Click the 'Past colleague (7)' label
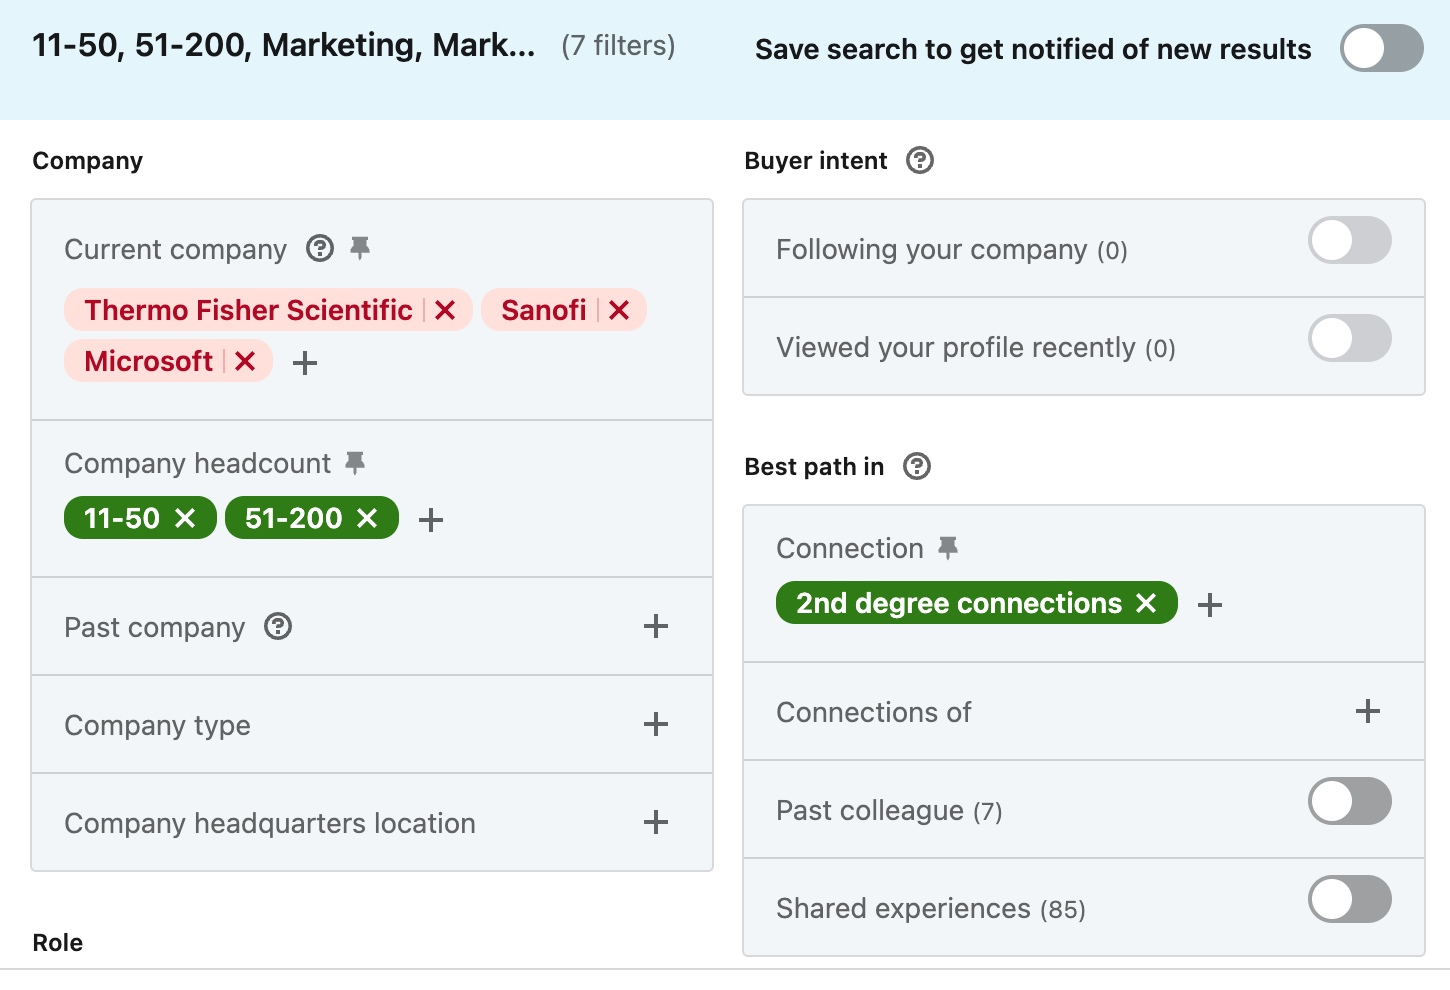This screenshot has width=1450, height=990. [889, 810]
